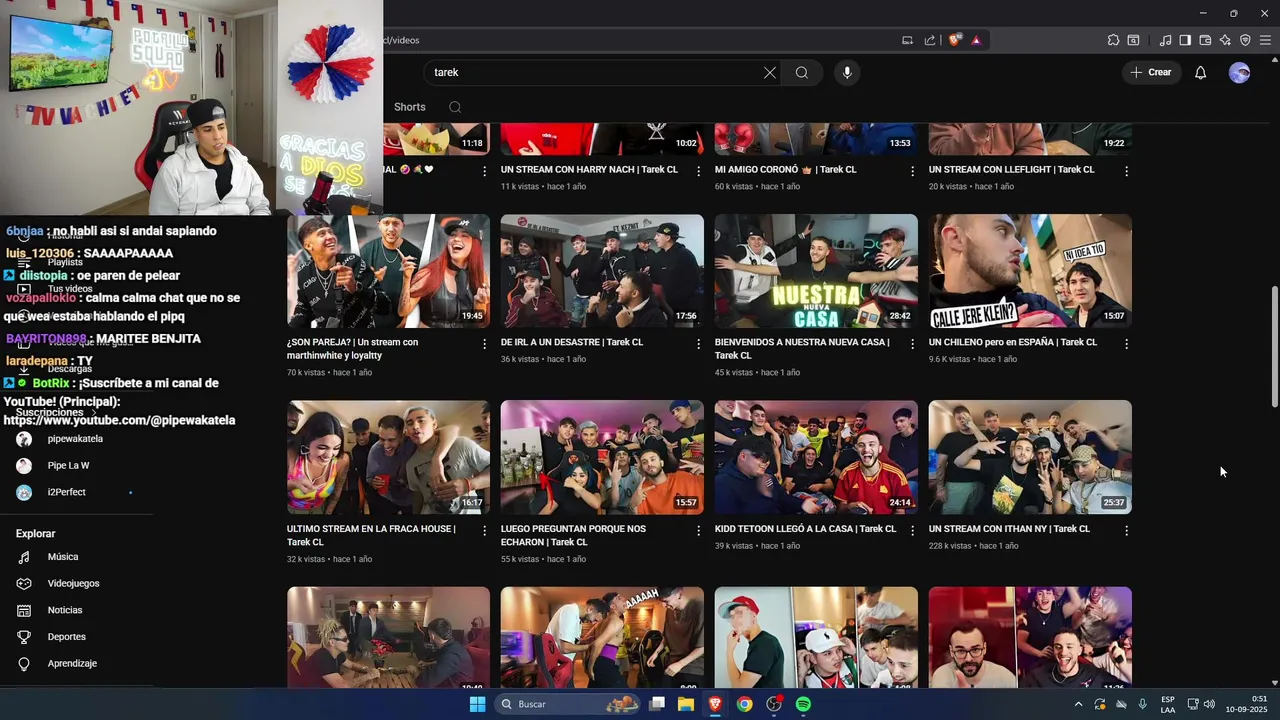Open File Explorer from the taskbar
This screenshot has width=1280, height=720.
686,704
